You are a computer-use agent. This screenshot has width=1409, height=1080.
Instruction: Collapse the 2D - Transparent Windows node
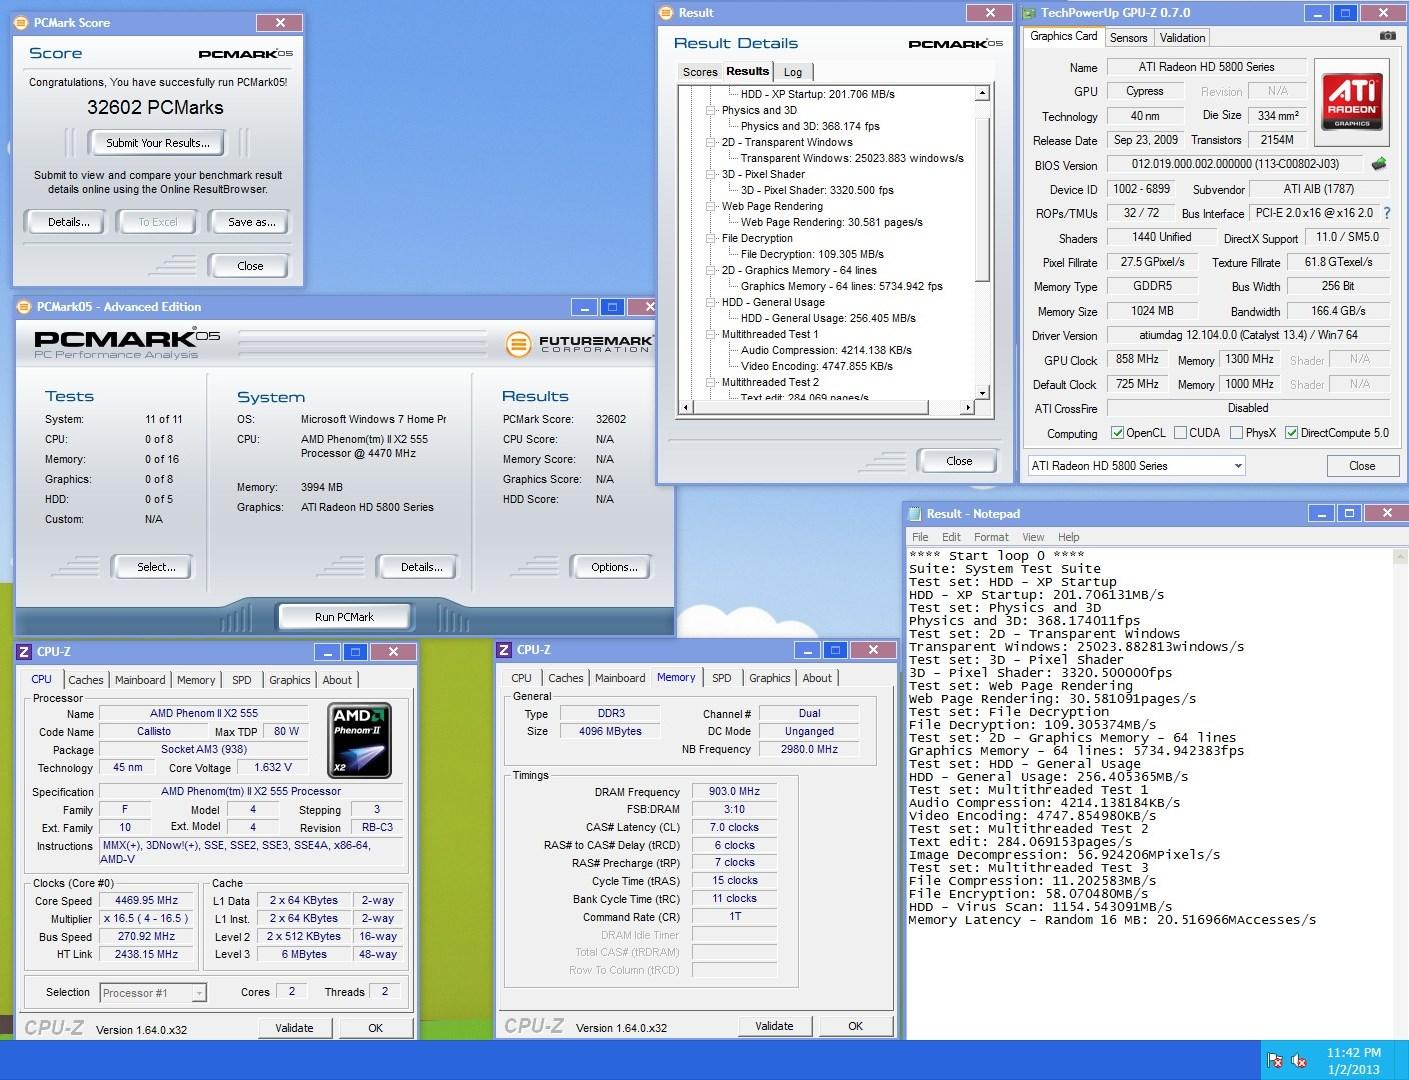[711, 142]
